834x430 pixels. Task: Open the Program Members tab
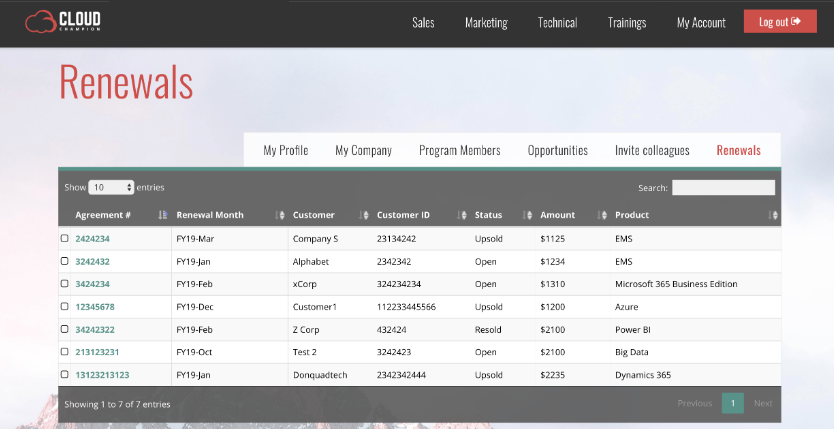coord(459,151)
